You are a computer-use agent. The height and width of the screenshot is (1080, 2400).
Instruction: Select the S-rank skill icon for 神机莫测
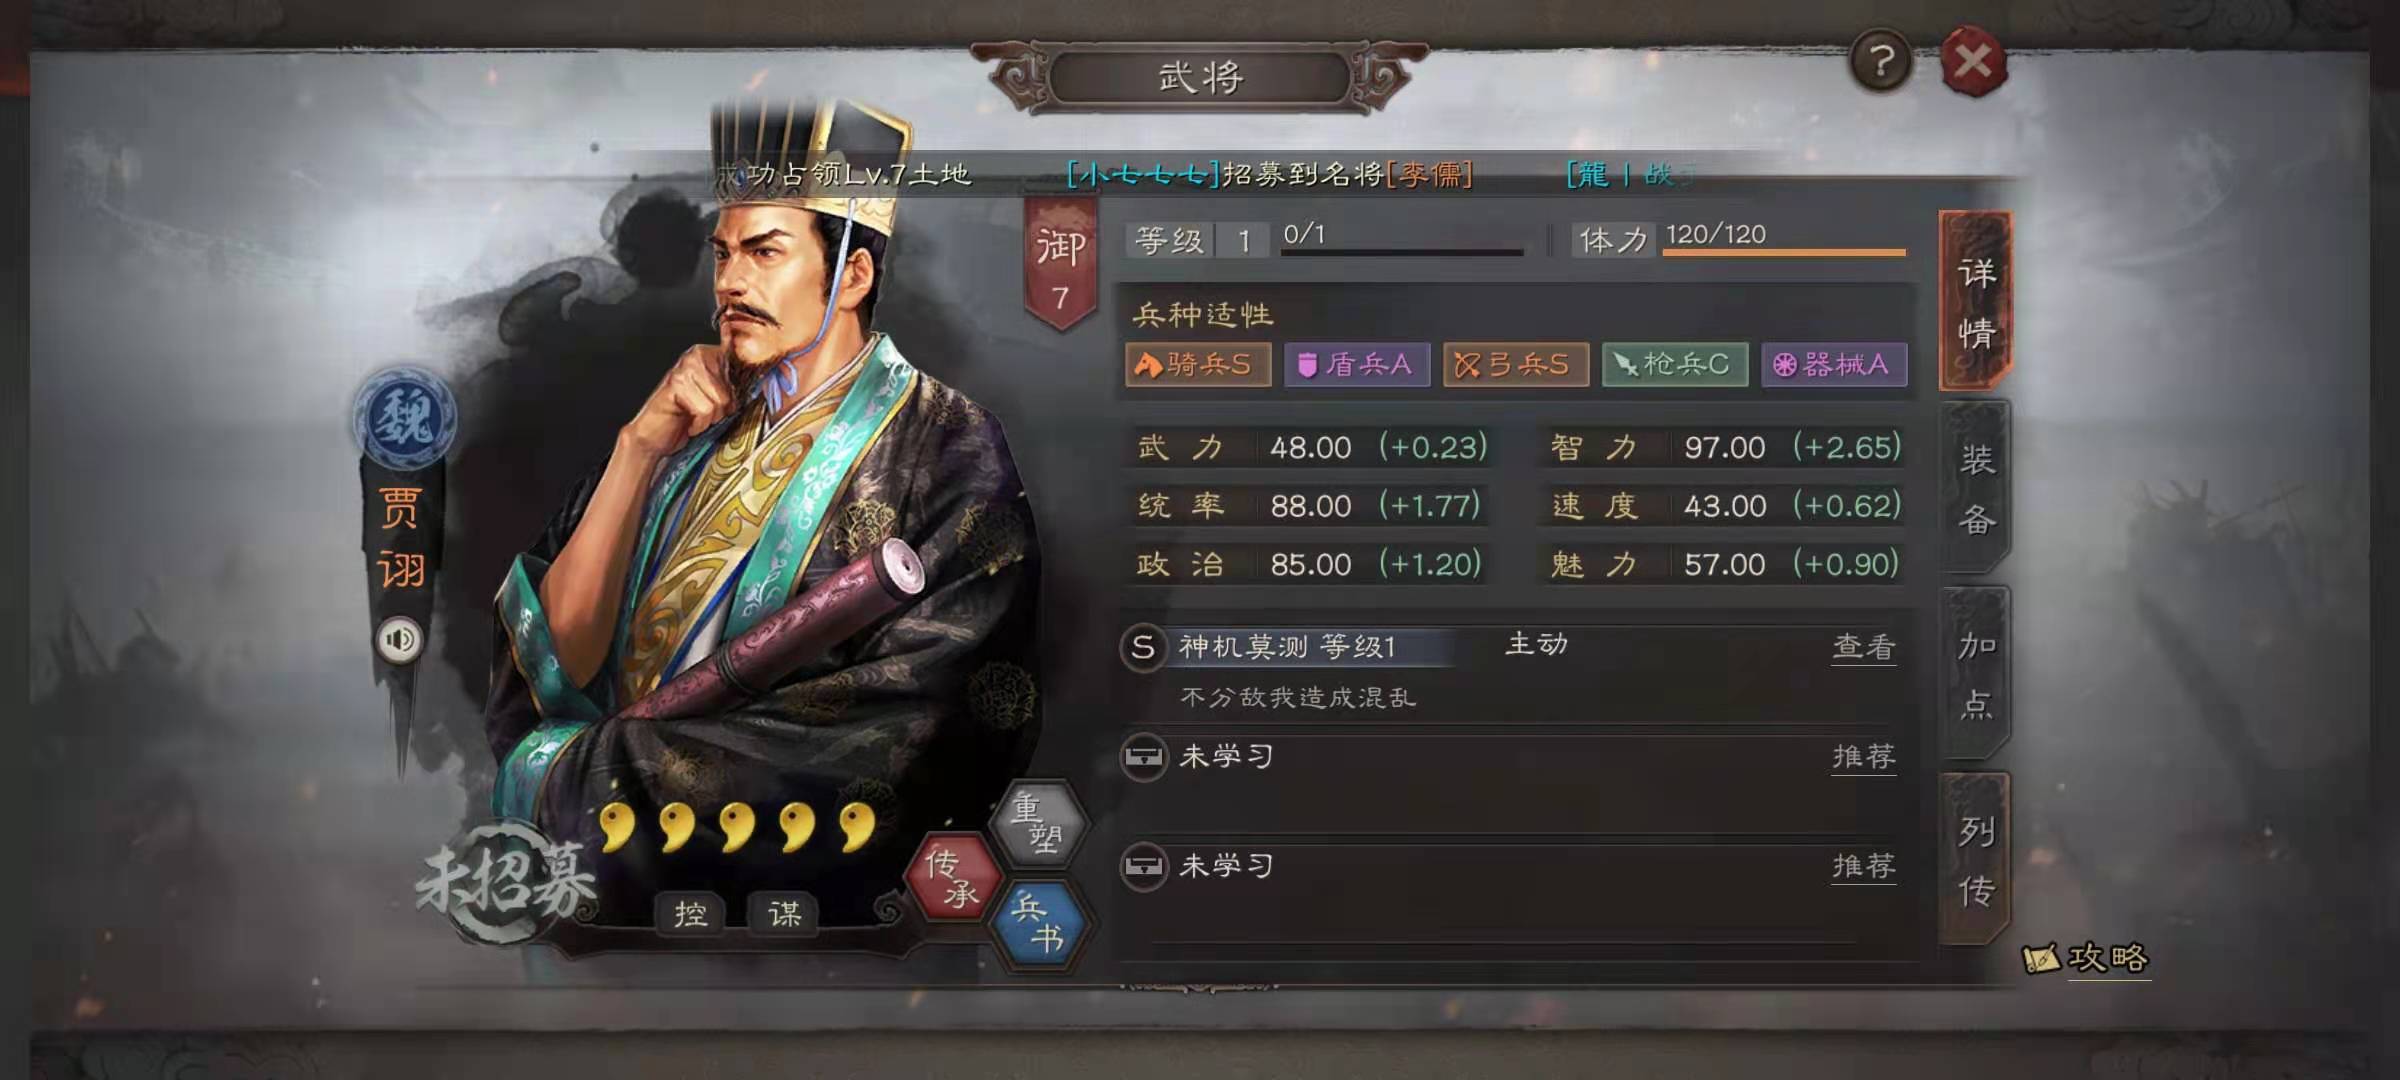pyautogui.click(x=1143, y=647)
